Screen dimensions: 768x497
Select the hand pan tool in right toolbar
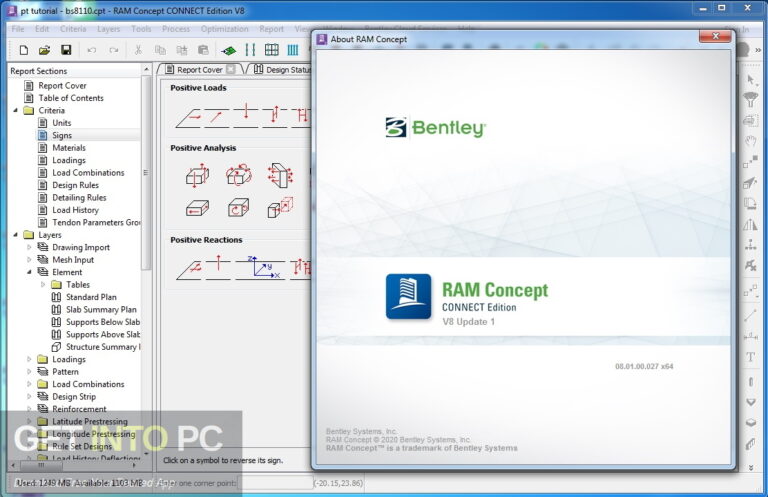pyautogui.click(x=750, y=142)
